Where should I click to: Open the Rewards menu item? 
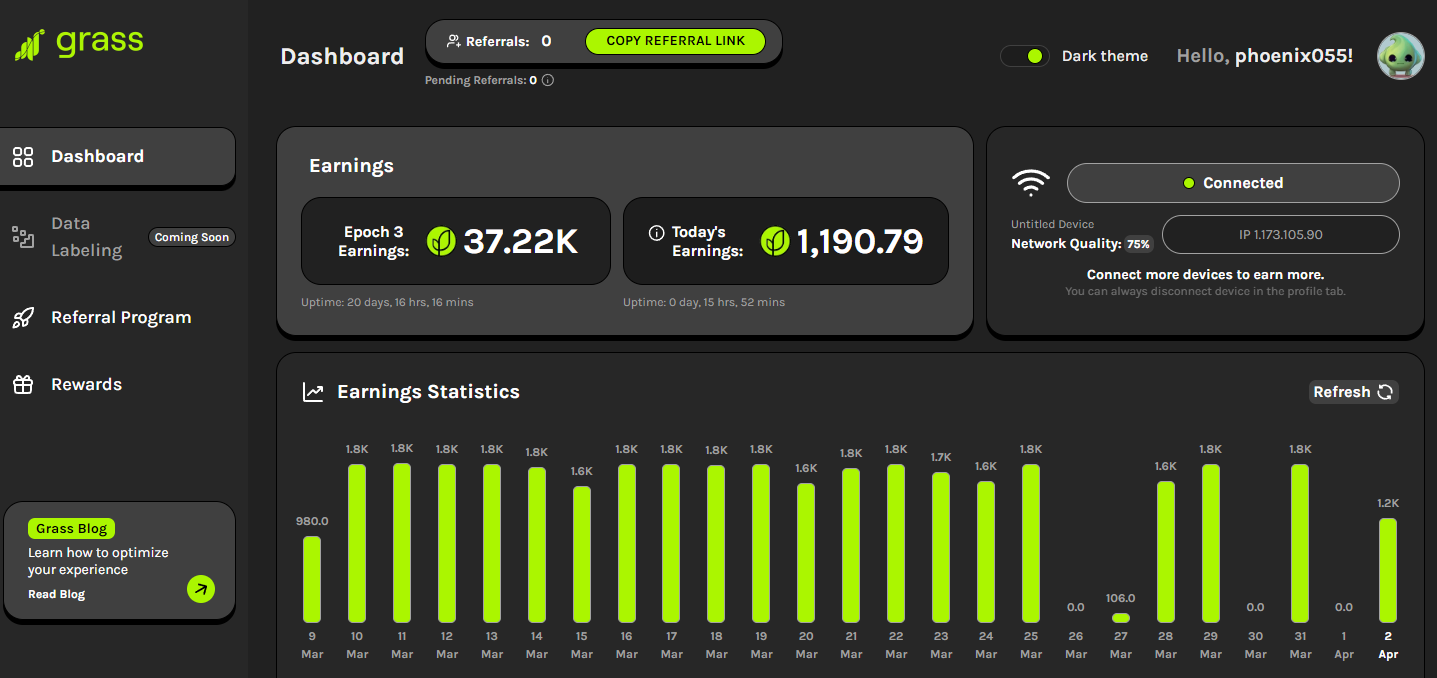(118, 385)
